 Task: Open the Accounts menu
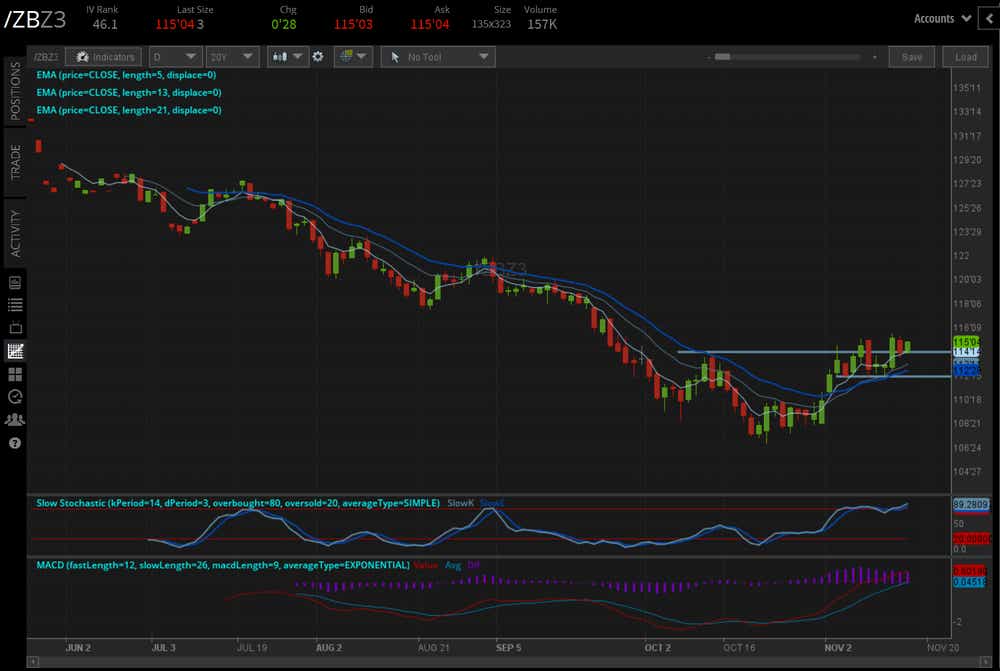coord(942,18)
